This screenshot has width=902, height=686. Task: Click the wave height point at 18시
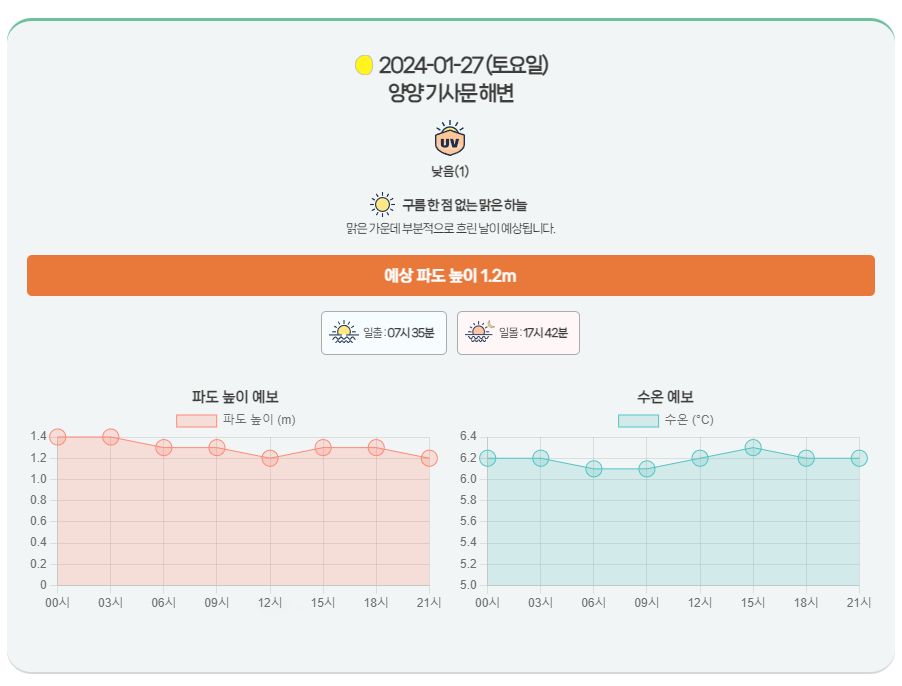click(x=376, y=447)
